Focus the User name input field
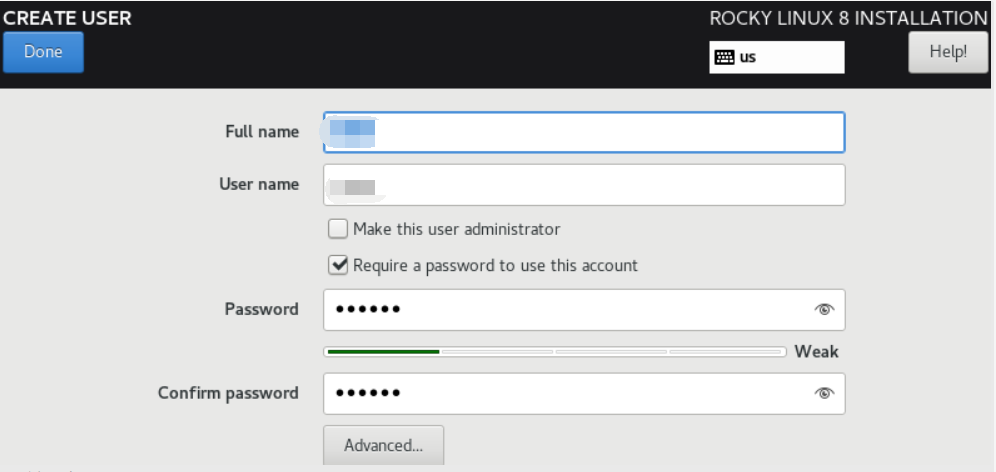 pyautogui.click(x=584, y=185)
